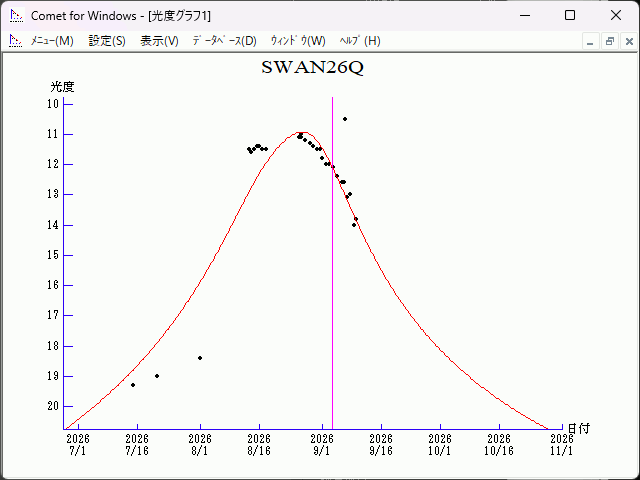Click the data point near 8/1 at magnitude 18
The width and height of the screenshot is (640, 480).
click(200, 358)
